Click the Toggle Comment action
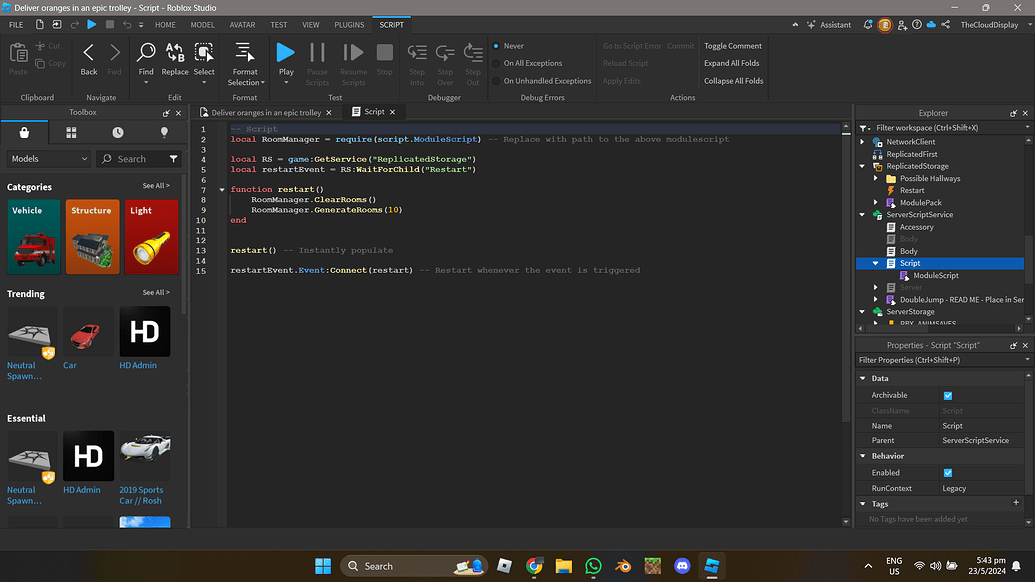 click(x=733, y=46)
